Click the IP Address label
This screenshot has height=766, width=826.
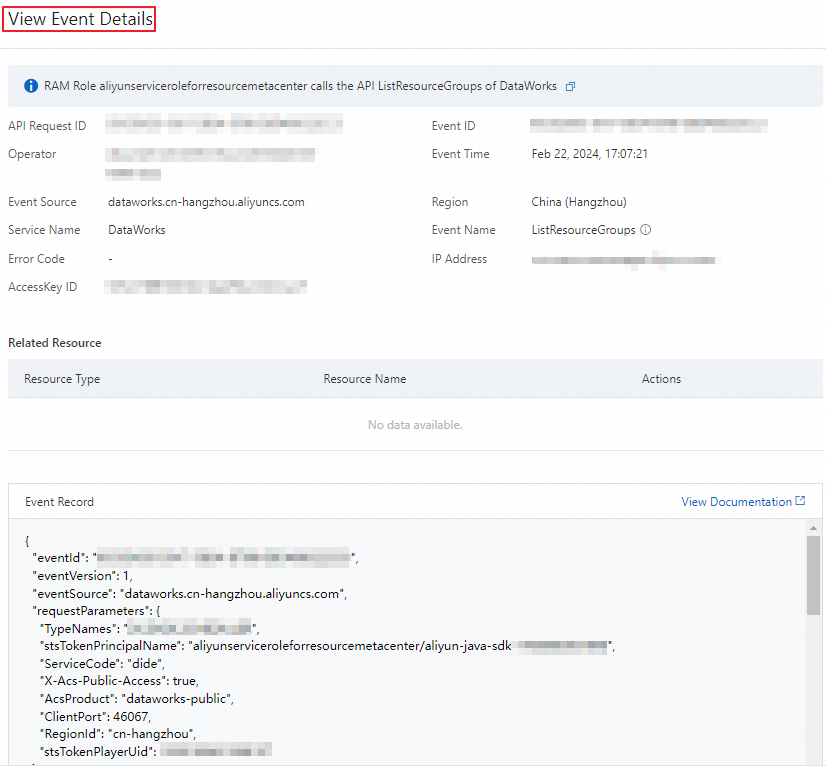[459, 259]
